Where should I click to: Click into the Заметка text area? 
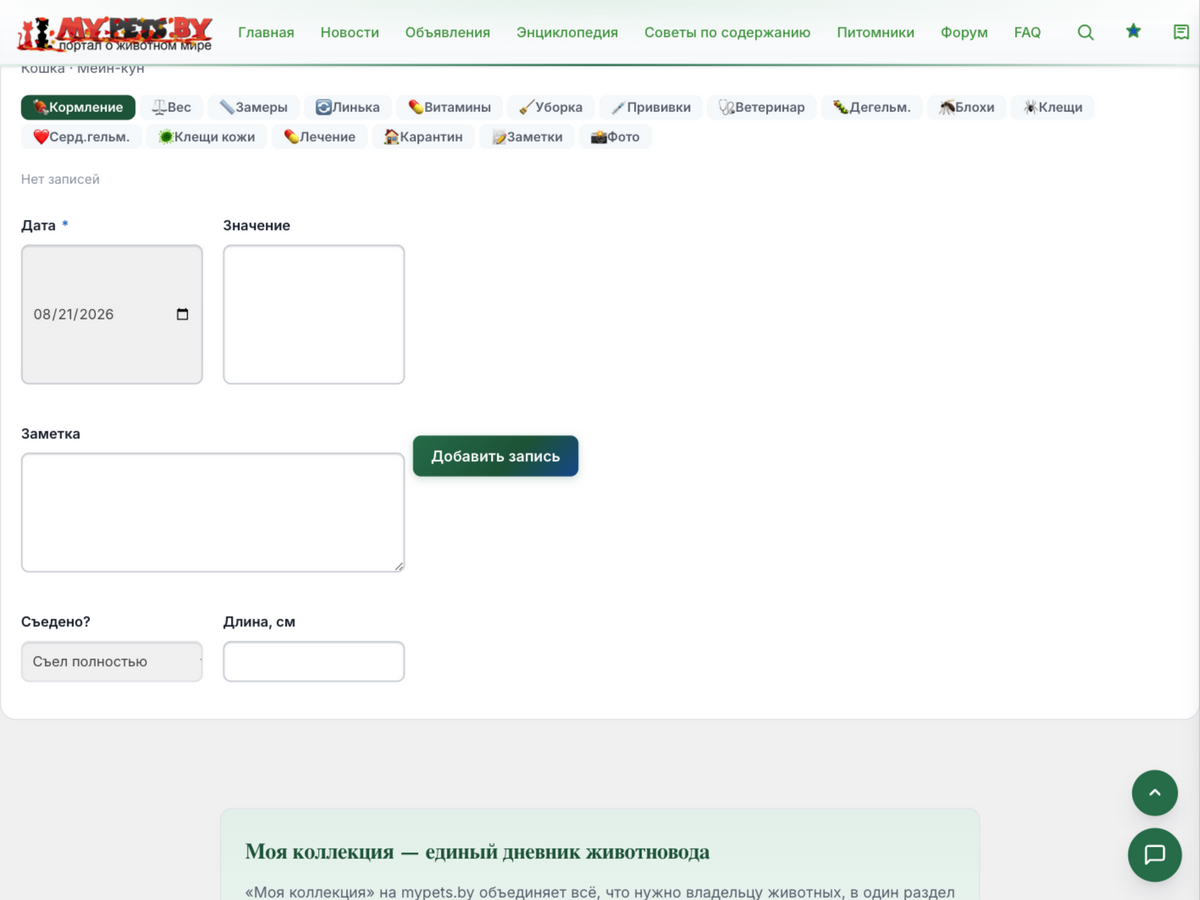point(213,513)
